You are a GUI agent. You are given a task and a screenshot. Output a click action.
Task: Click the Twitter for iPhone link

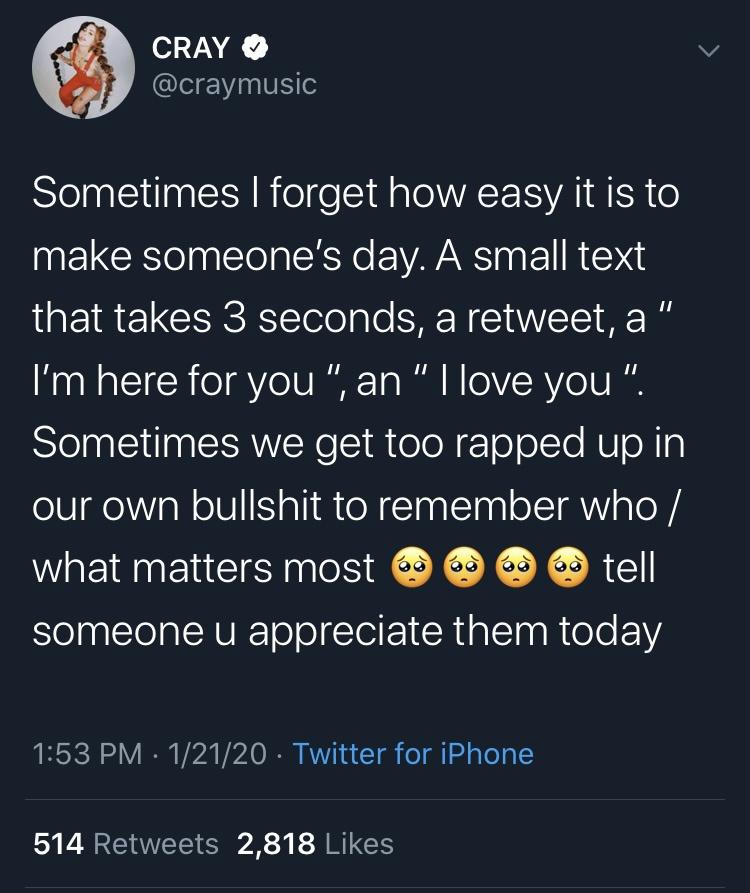click(413, 753)
